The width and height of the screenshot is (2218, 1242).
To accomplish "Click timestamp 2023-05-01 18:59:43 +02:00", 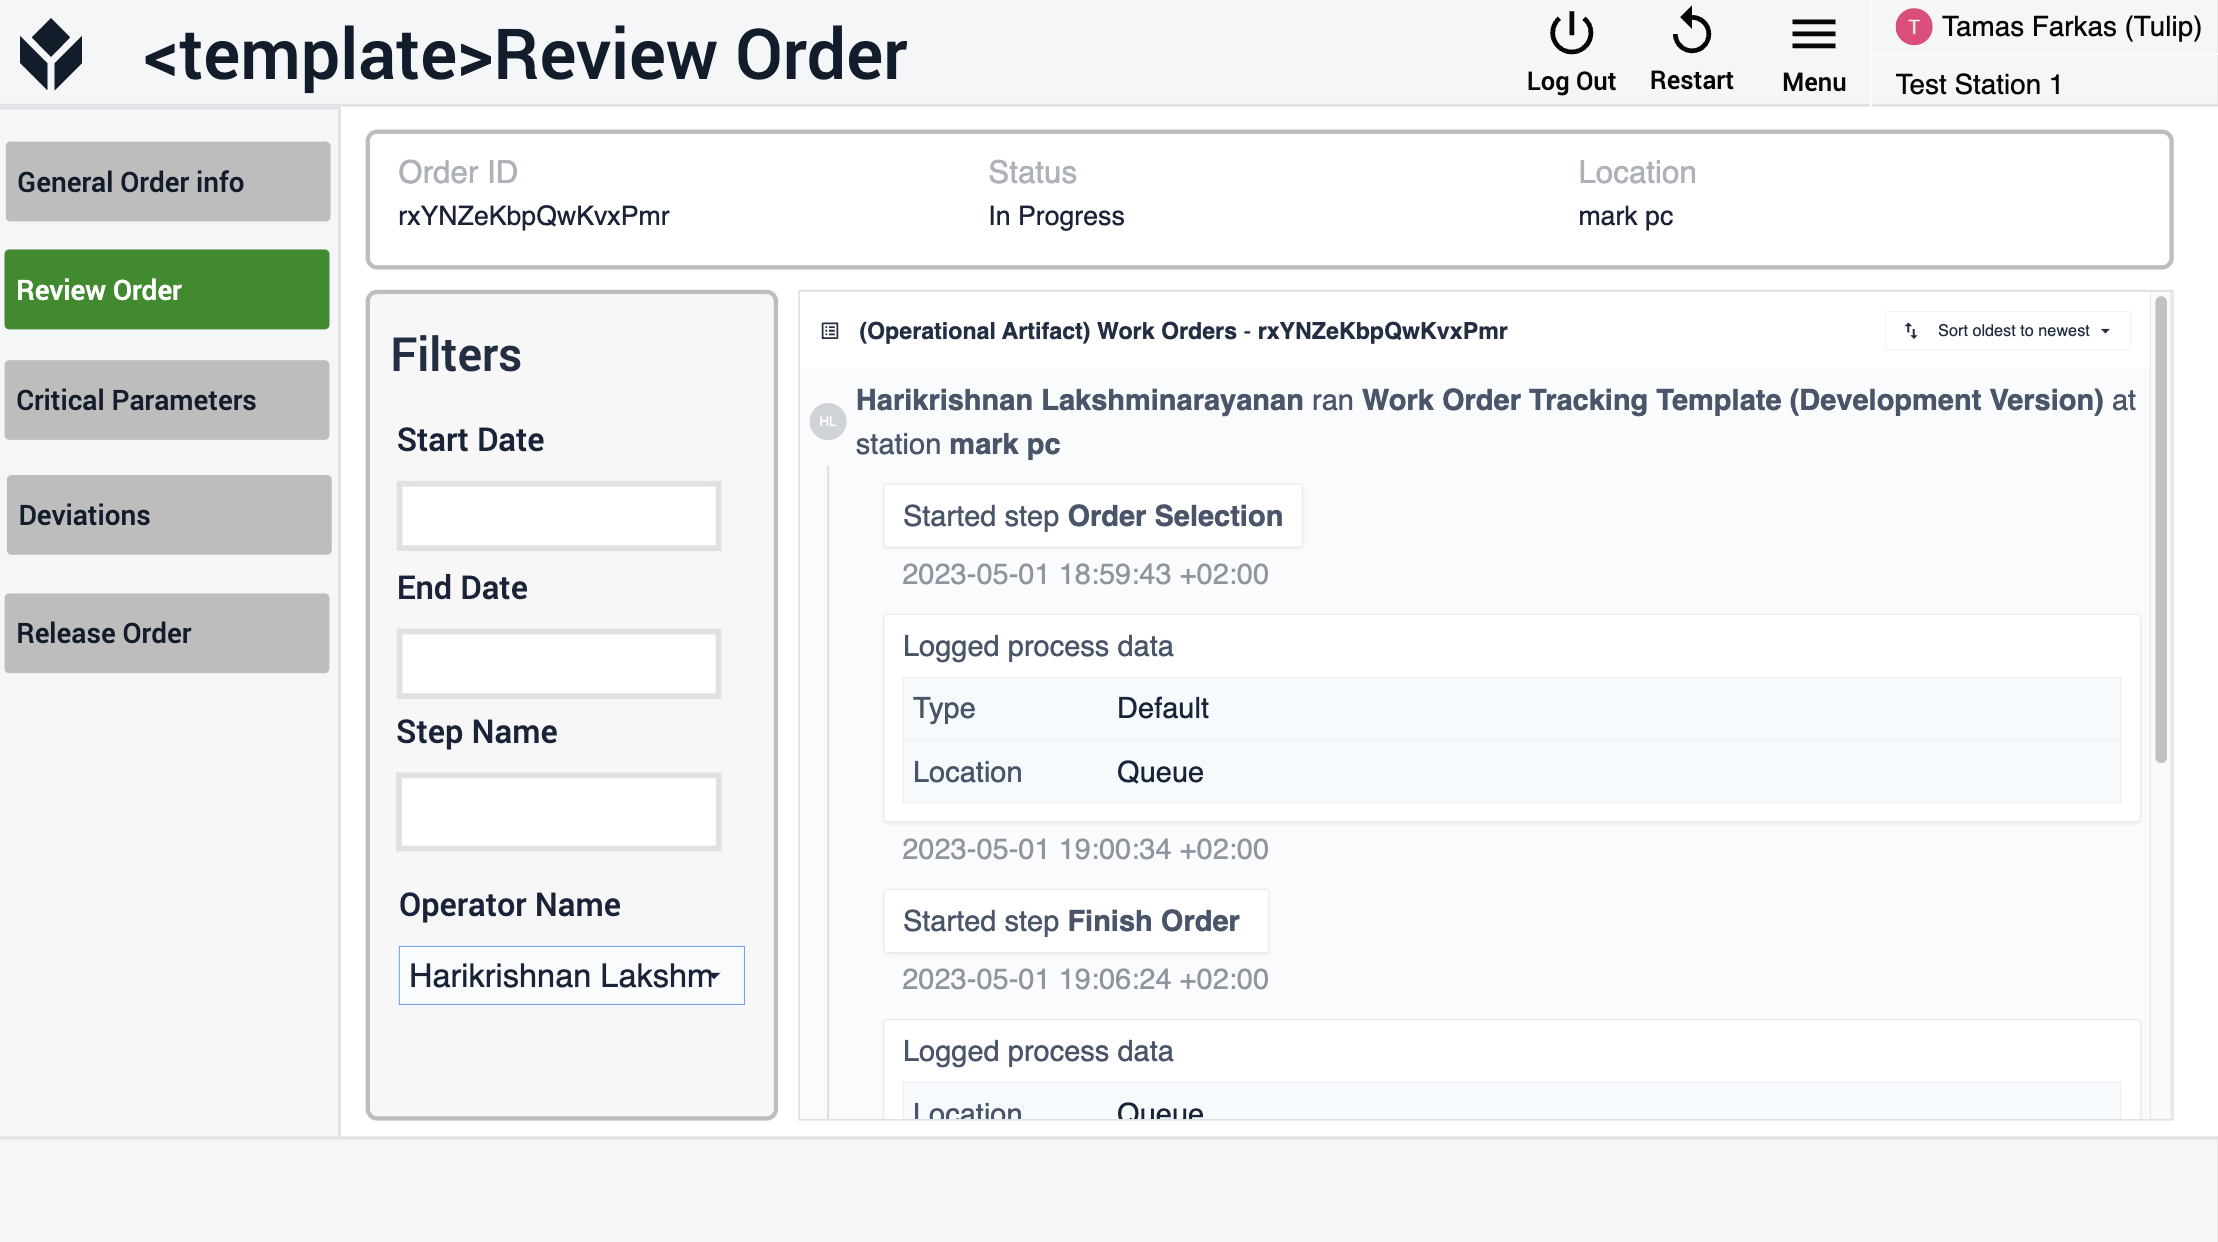I will click(1085, 575).
